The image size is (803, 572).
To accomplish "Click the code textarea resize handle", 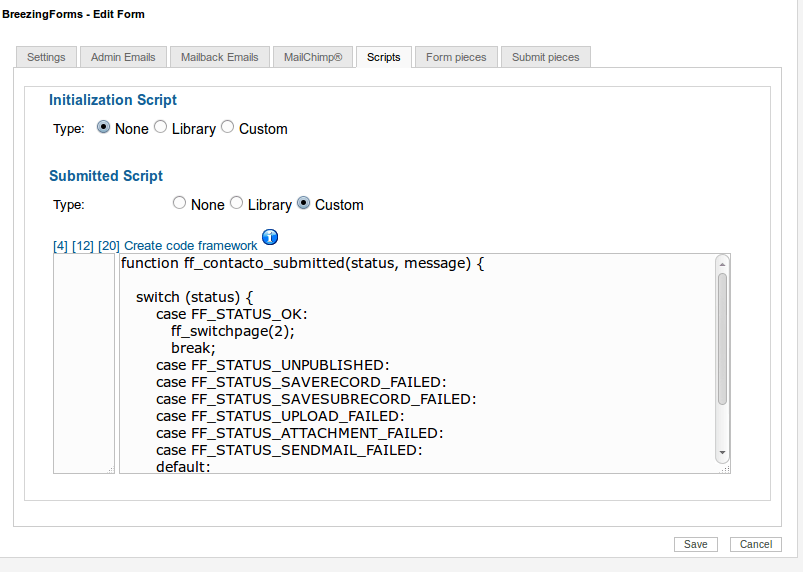I will point(726,469).
